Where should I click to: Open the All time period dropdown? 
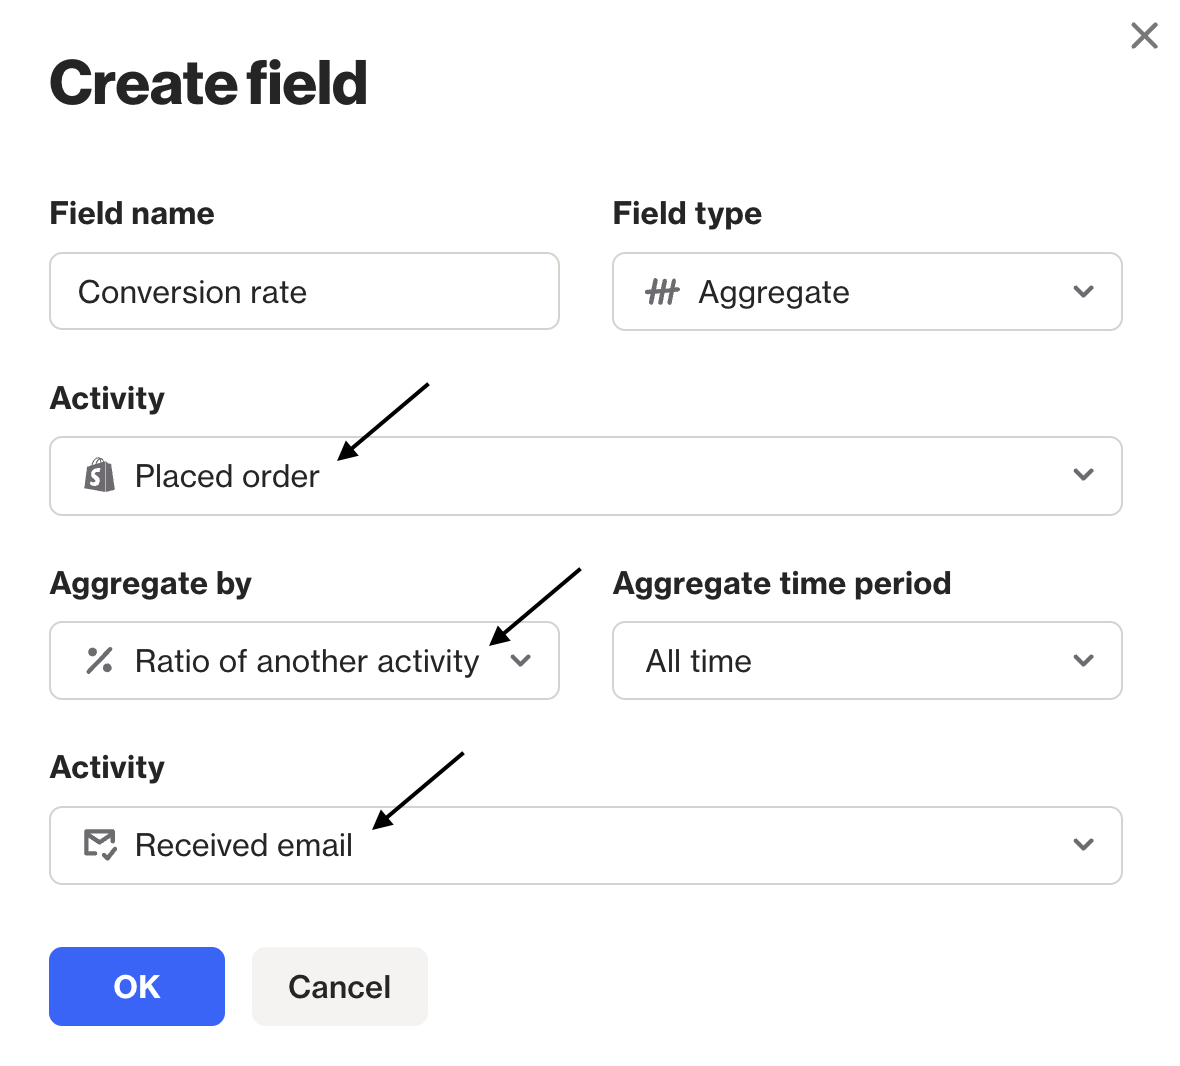(867, 661)
